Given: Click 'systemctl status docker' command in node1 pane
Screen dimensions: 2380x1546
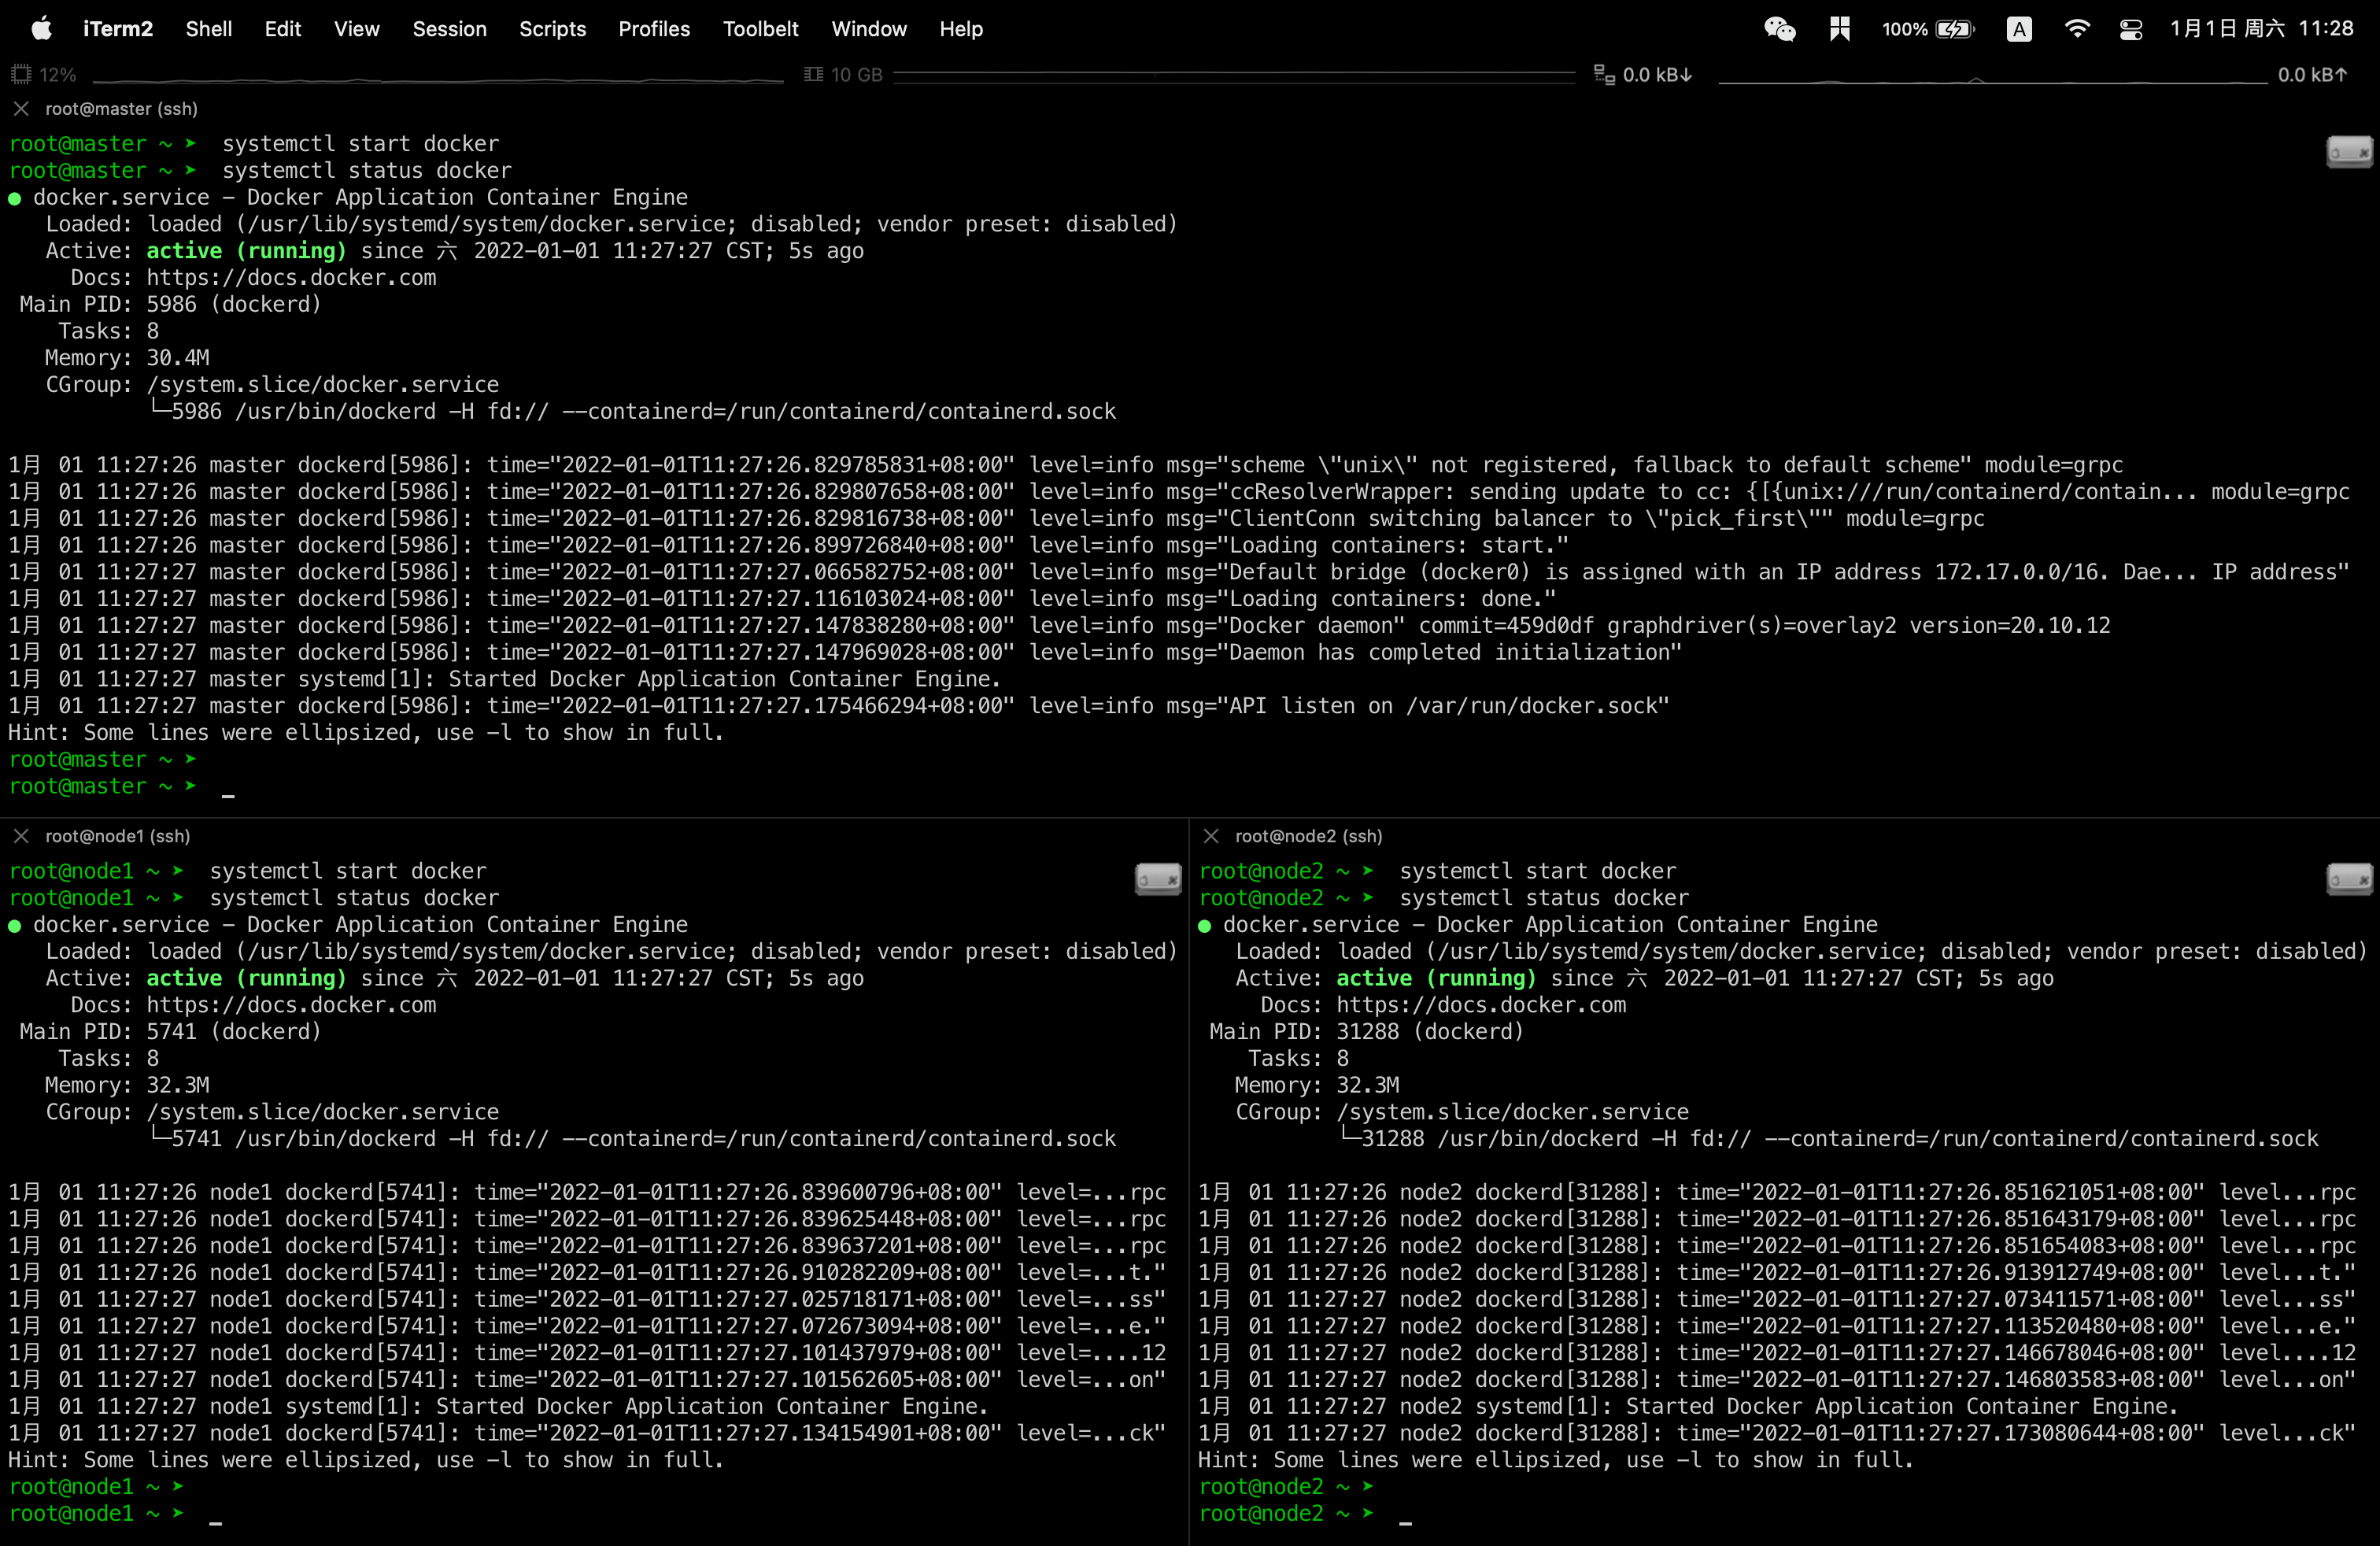Looking at the screenshot, I should [x=354, y=897].
